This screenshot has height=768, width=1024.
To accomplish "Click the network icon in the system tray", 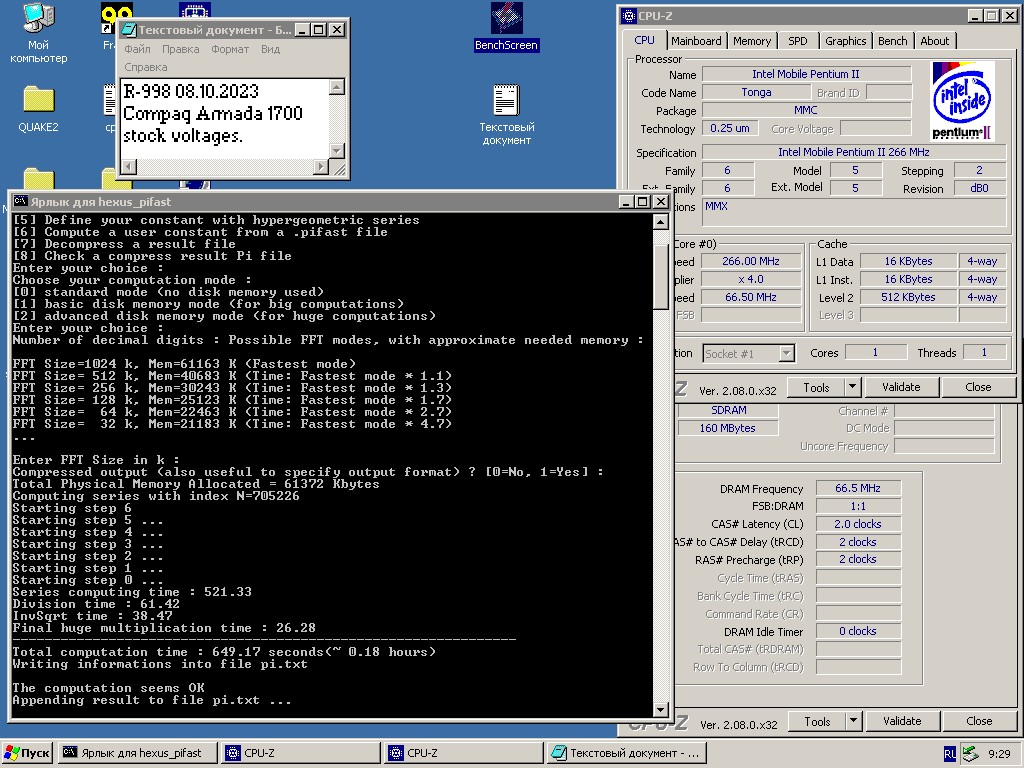I will tap(970, 754).
